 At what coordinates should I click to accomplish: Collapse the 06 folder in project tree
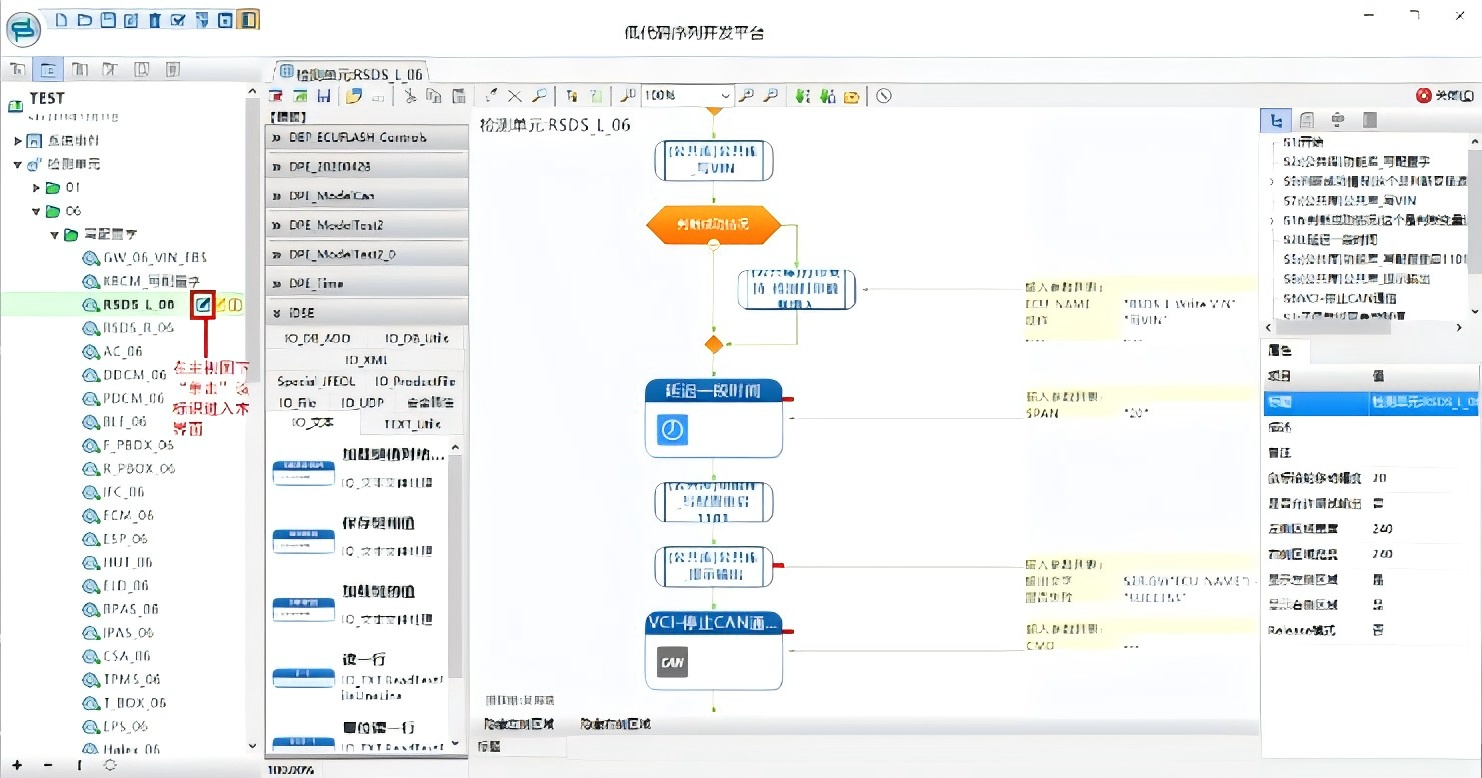(36, 211)
